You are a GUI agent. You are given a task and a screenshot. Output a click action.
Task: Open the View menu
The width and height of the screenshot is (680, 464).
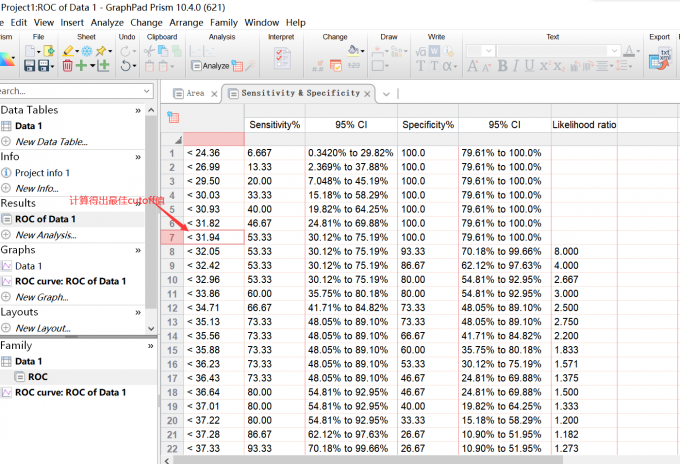pos(44,23)
